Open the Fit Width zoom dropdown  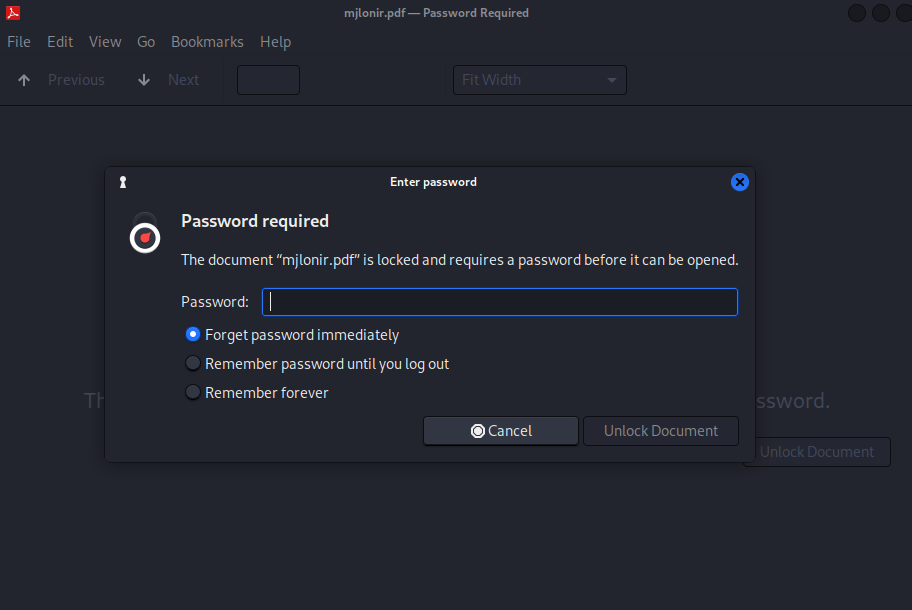[x=540, y=80]
